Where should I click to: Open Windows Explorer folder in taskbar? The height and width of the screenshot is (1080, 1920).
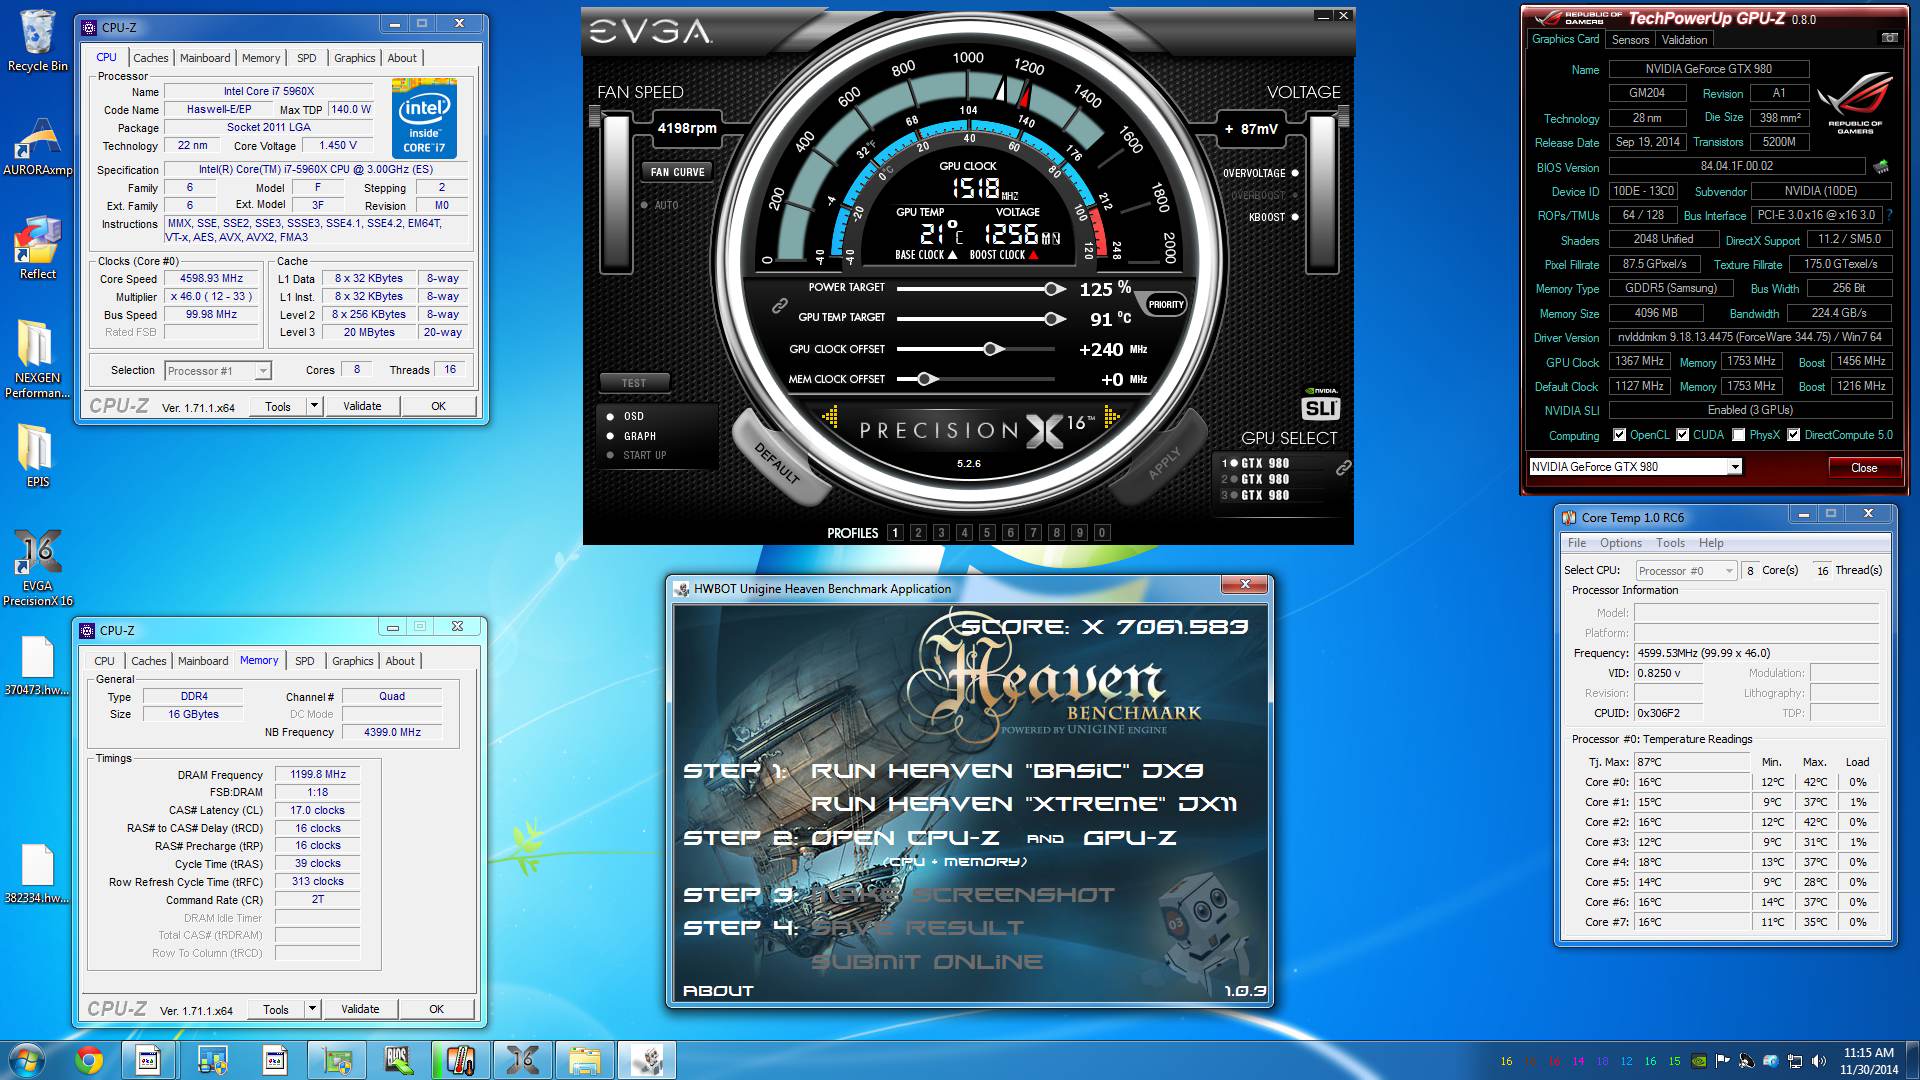click(584, 1060)
